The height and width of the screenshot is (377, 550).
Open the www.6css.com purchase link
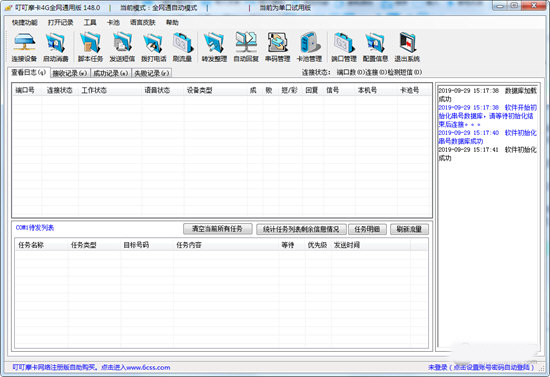tap(91, 367)
